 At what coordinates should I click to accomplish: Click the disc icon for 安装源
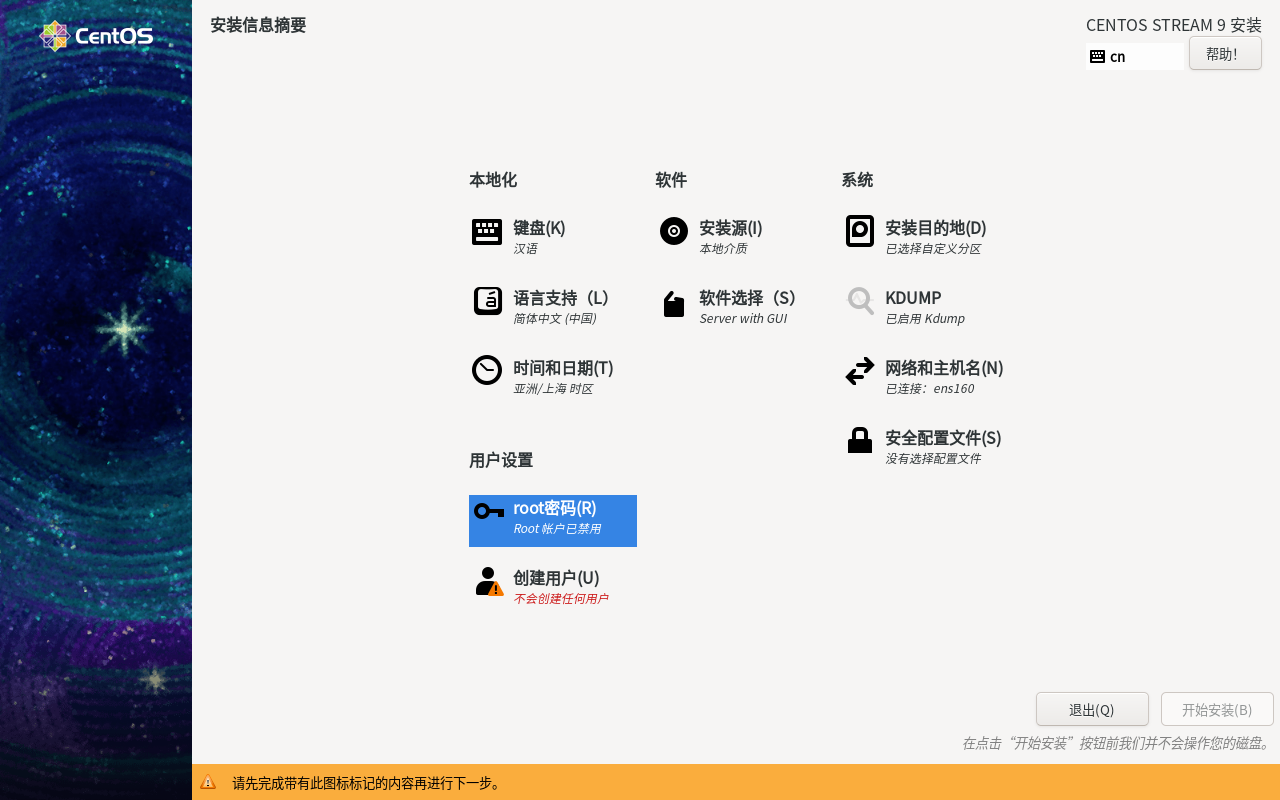[674, 231]
